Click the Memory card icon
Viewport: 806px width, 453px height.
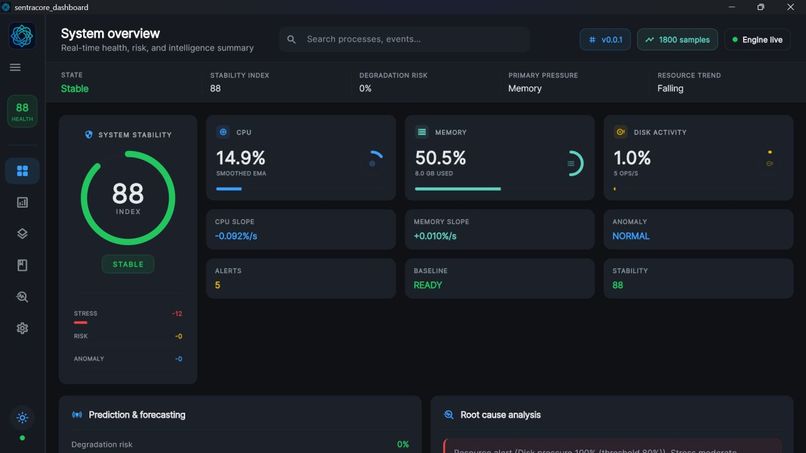click(422, 132)
